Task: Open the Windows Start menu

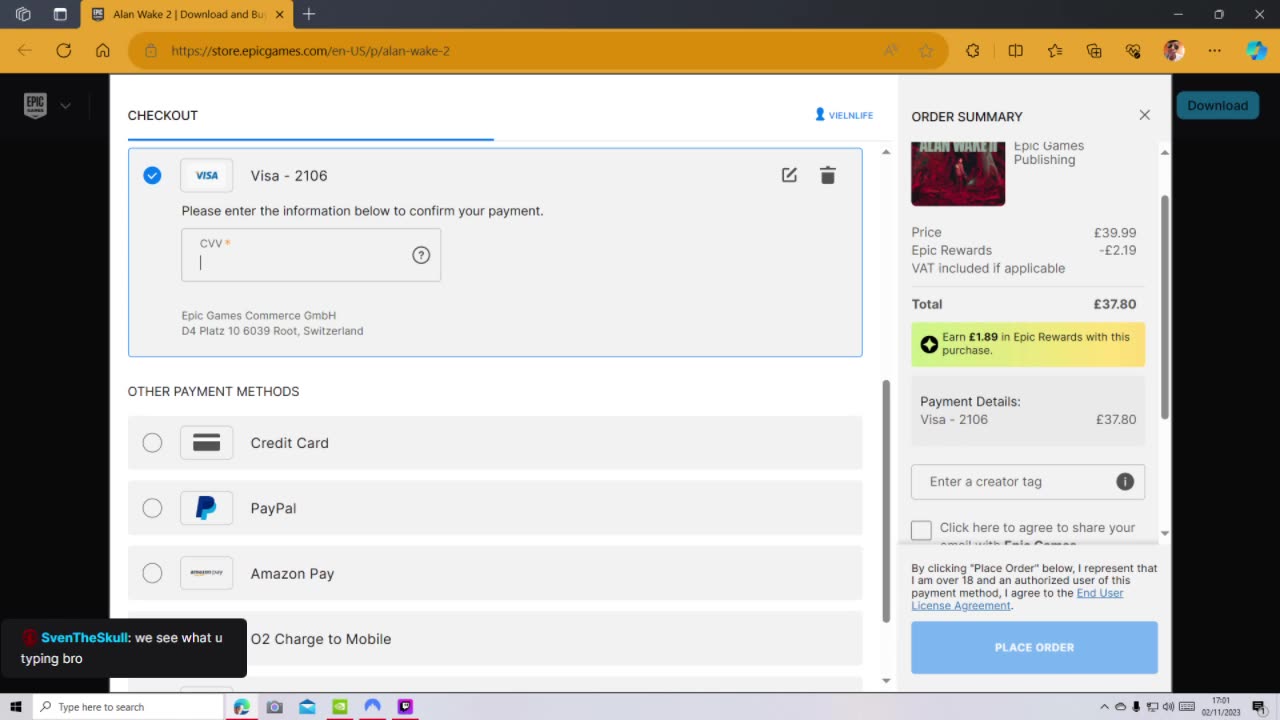Action: 16,707
